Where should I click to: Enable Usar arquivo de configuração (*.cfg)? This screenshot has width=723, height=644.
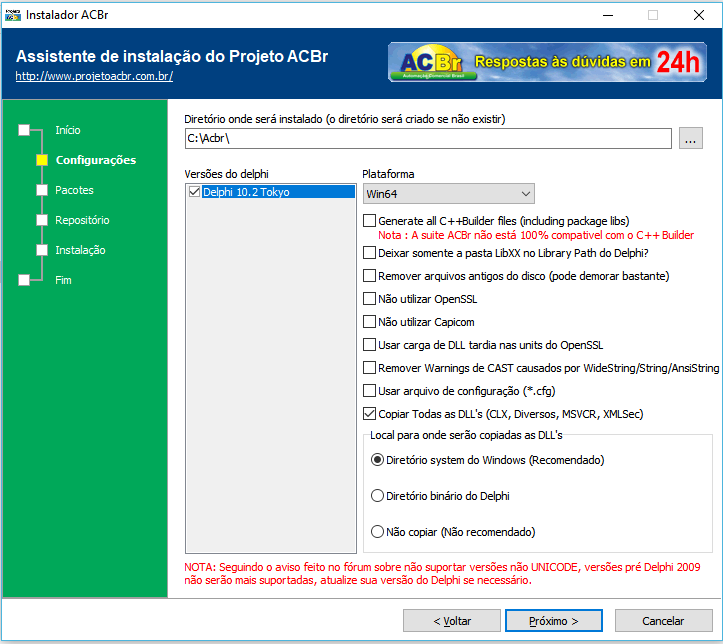click(369, 391)
